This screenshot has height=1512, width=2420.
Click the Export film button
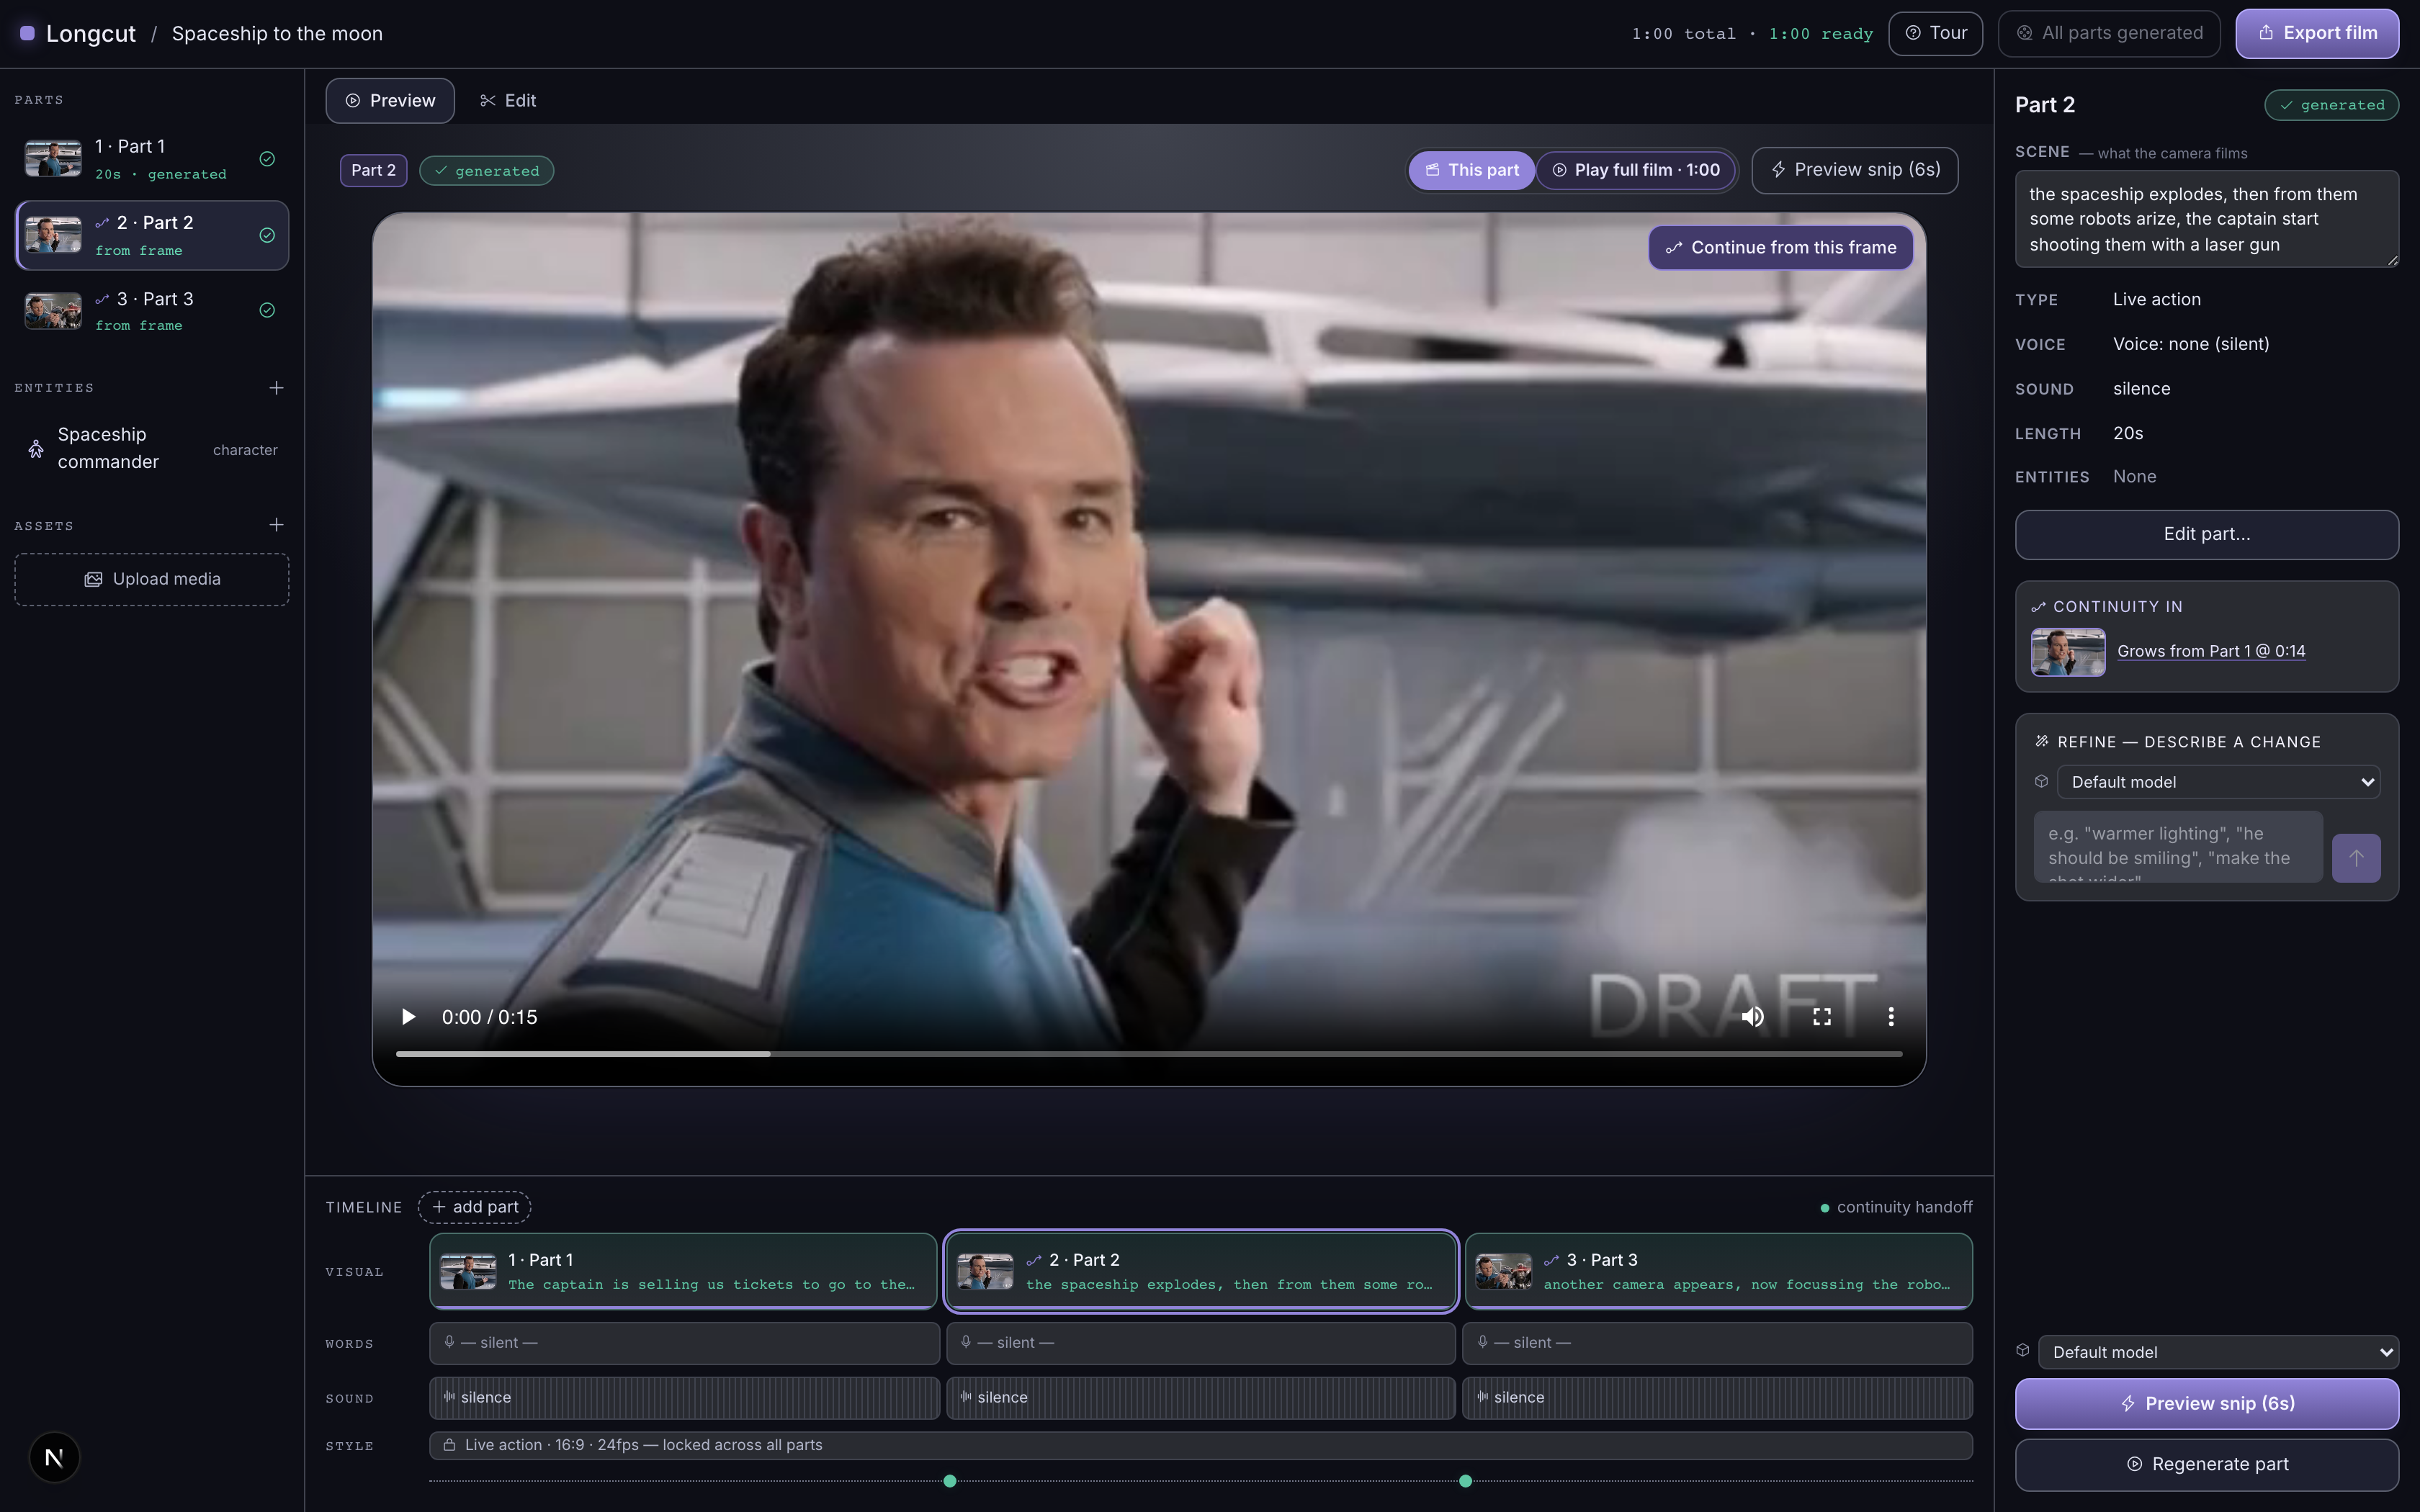point(2317,33)
